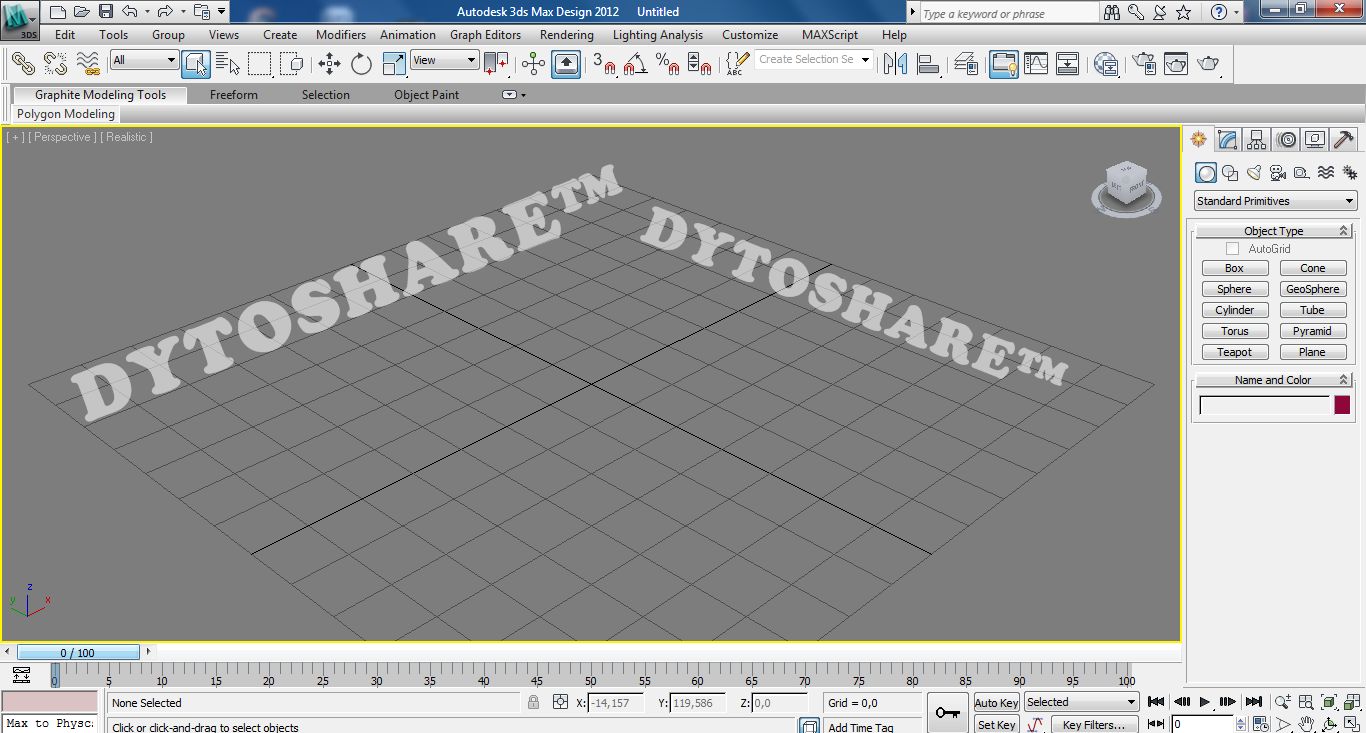Toggle Auto Key animation mode
This screenshot has width=1366, height=733.
pos(996,703)
